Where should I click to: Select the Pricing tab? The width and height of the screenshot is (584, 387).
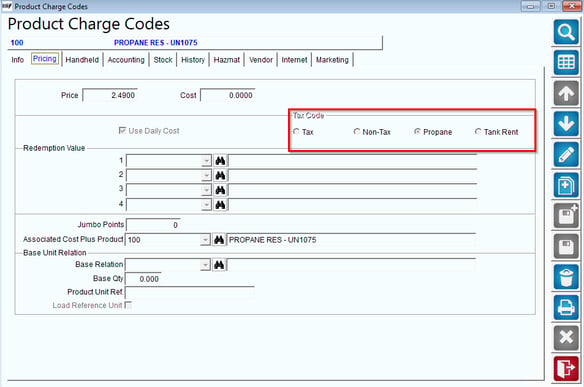[45, 59]
